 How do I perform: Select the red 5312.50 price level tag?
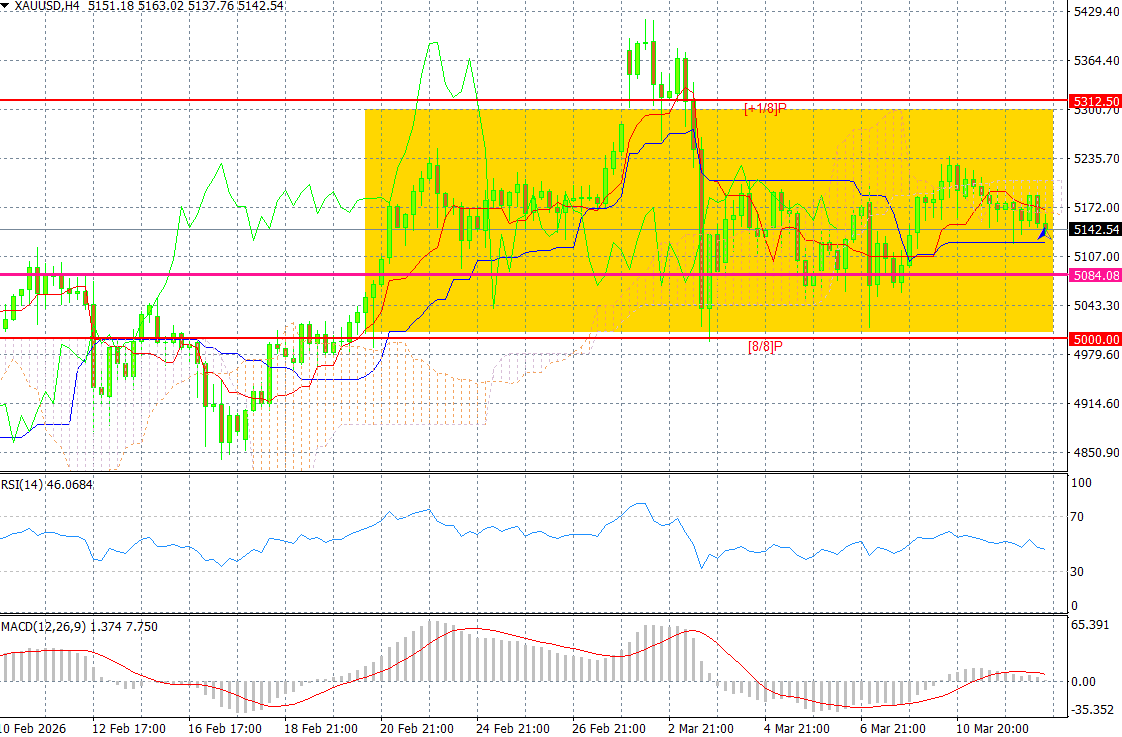(1096, 102)
